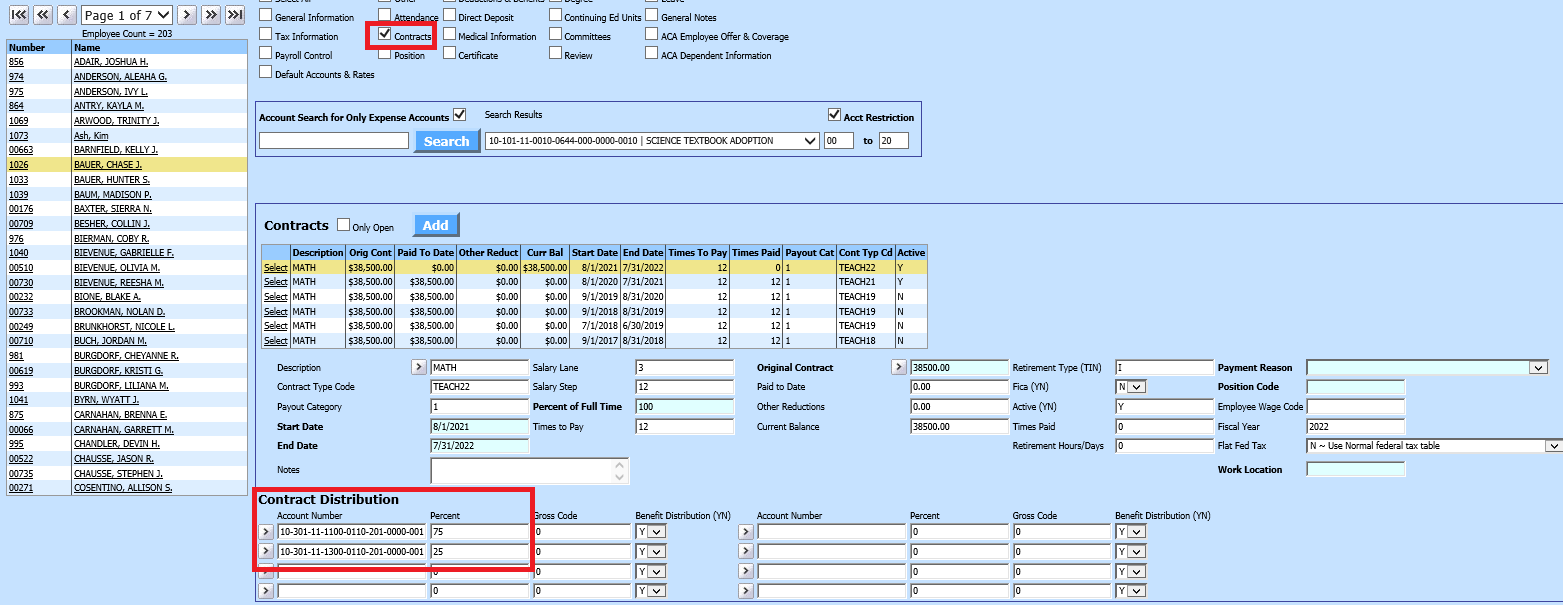
Task: Open the Page 1 of 7 dropdown
Action: coord(127,15)
